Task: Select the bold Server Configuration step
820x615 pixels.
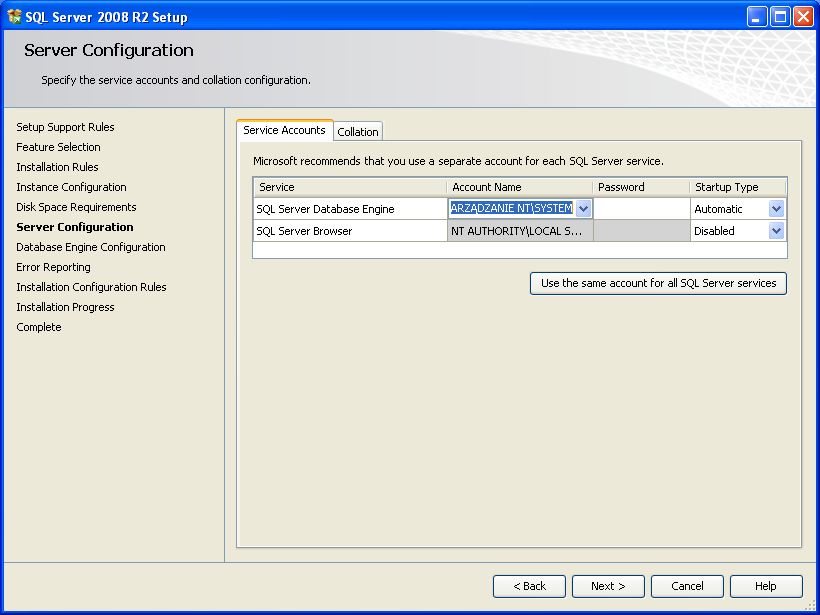Action: pyautogui.click(x=75, y=227)
